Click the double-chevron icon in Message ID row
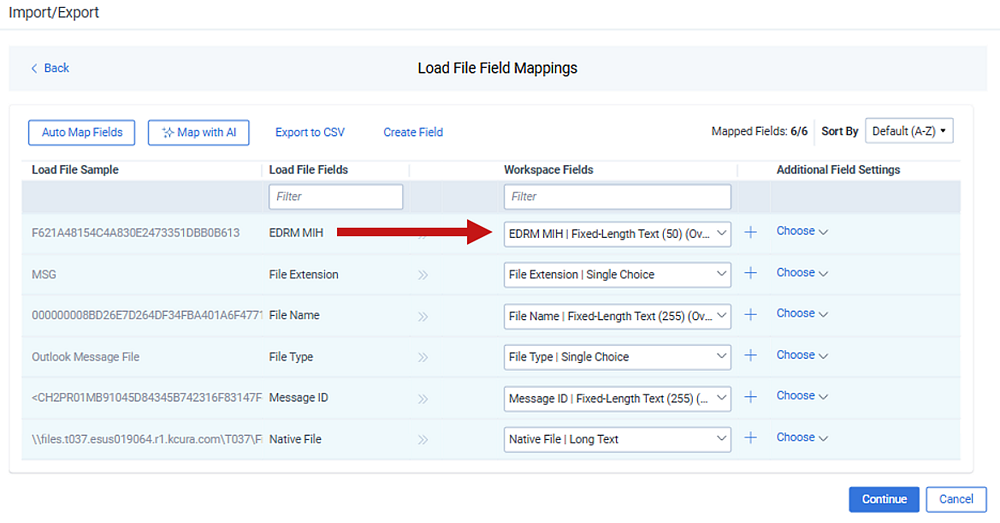Screen dimensions: 1000x523 [x=423, y=399]
